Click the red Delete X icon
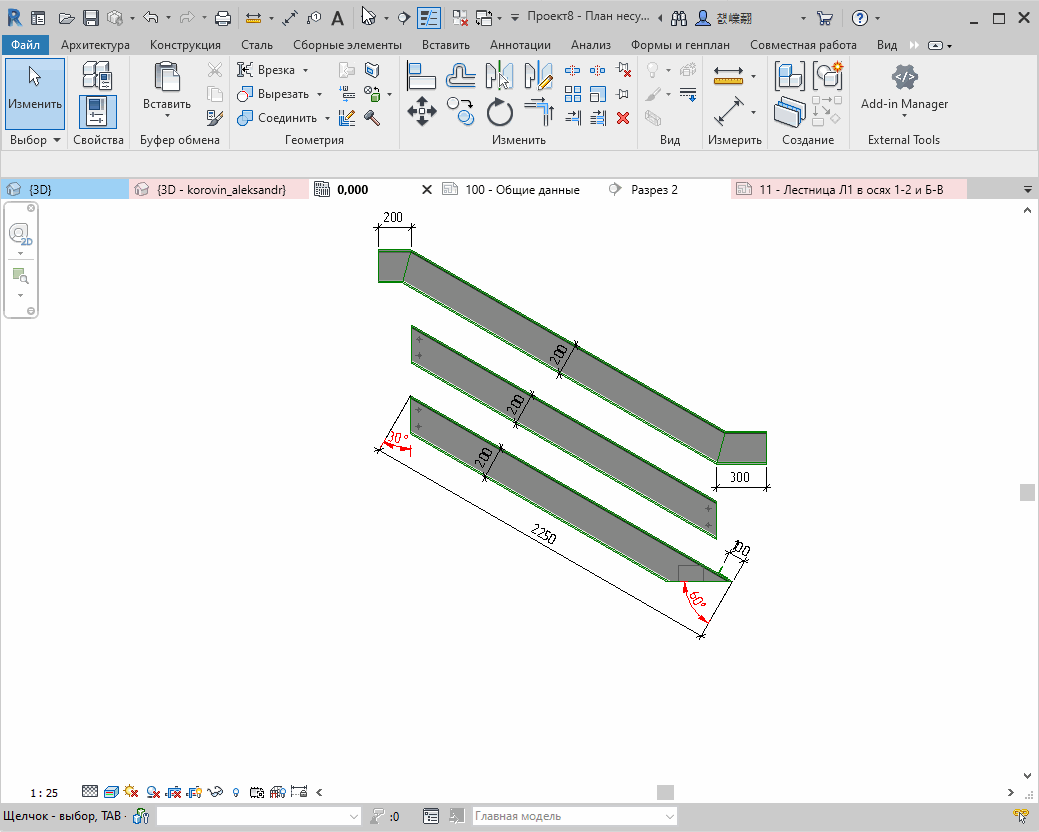1039x832 pixels. click(622, 118)
